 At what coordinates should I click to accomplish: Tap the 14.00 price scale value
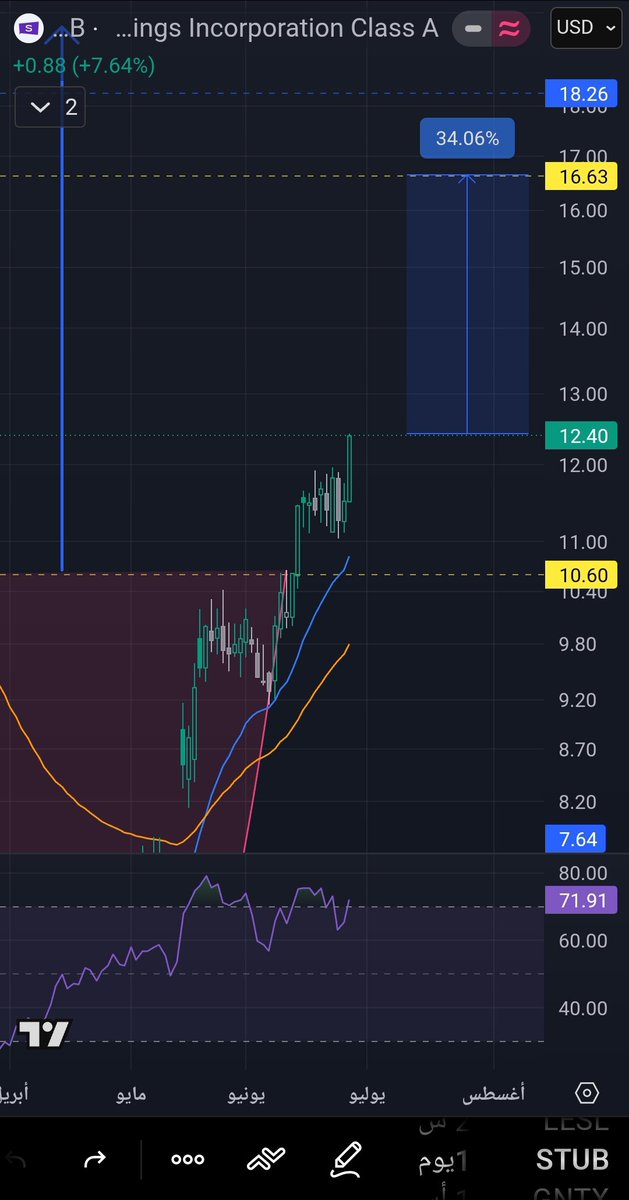pyautogui.click(x=583, y=329)
